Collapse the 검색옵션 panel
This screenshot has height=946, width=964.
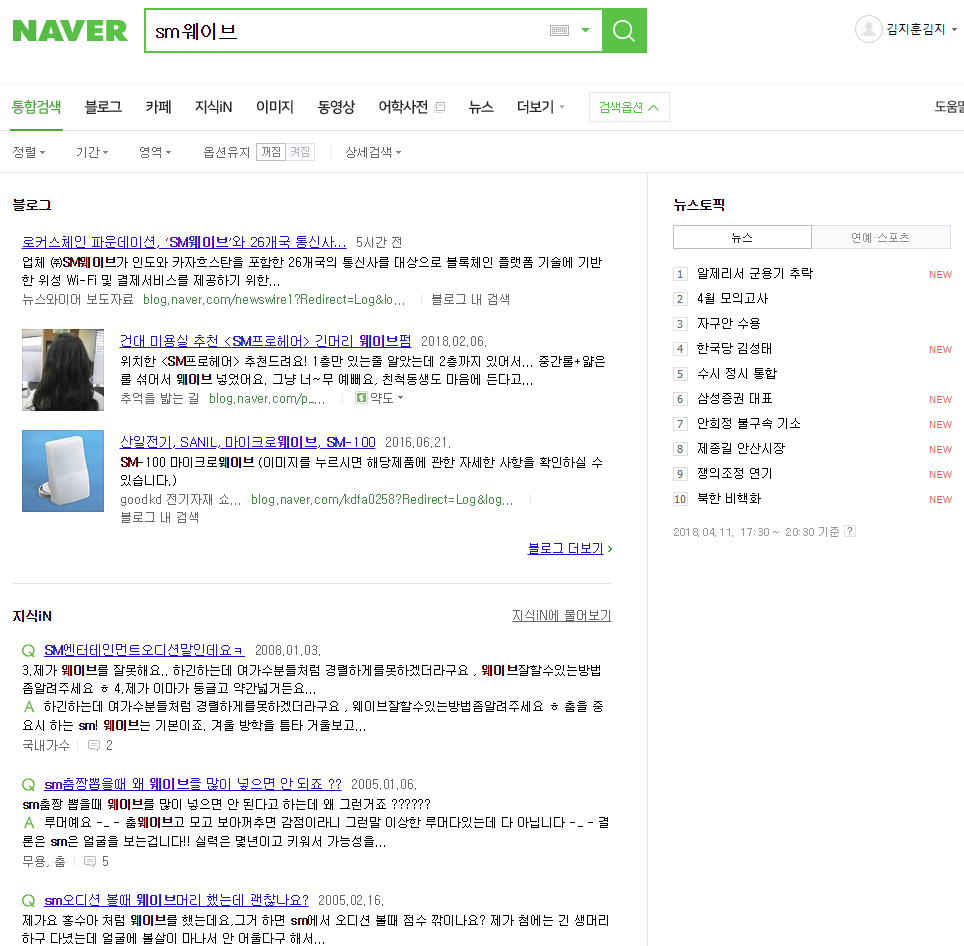pos(629,107)
